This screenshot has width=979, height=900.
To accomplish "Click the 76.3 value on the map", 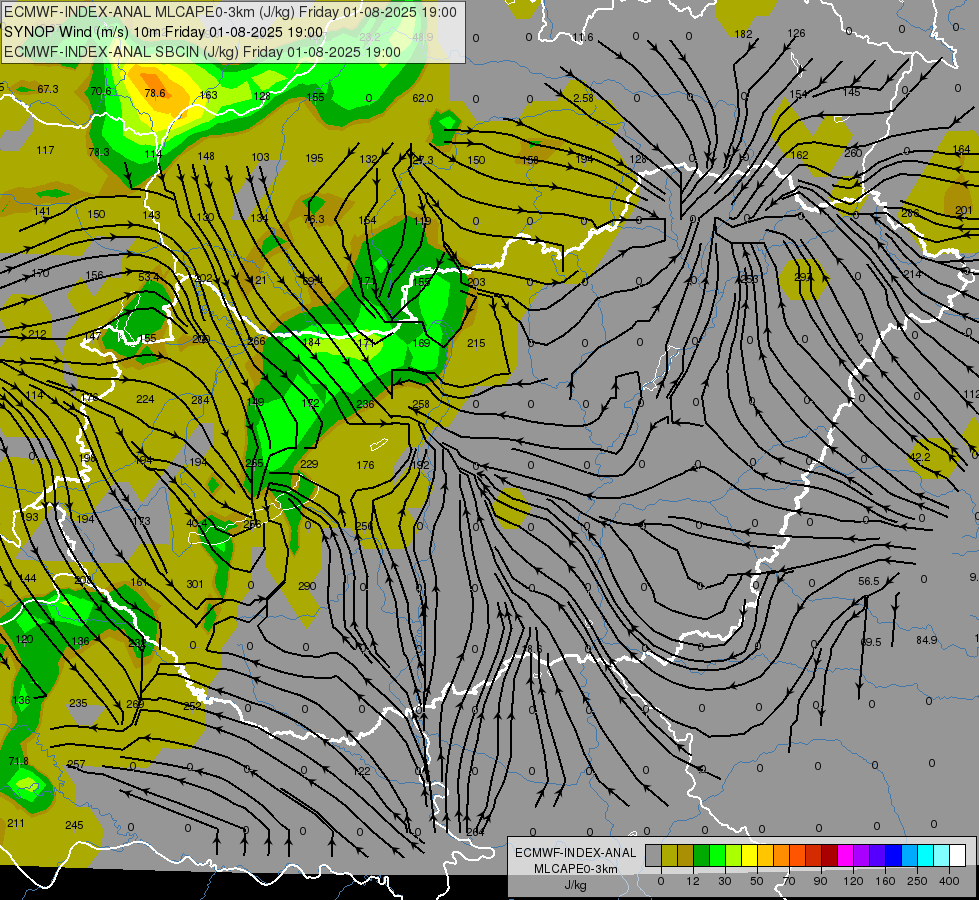I will pyautogui.click(x=314, y=219).
